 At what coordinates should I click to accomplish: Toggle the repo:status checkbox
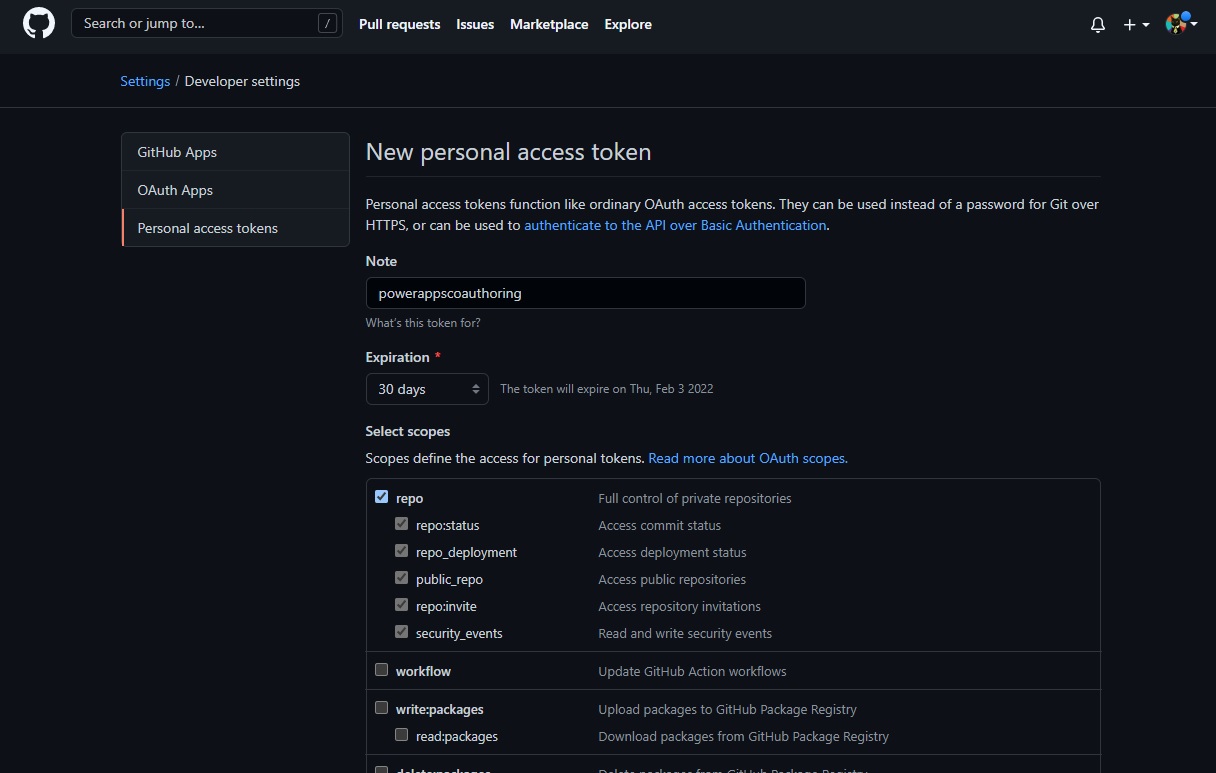point(402,524)
